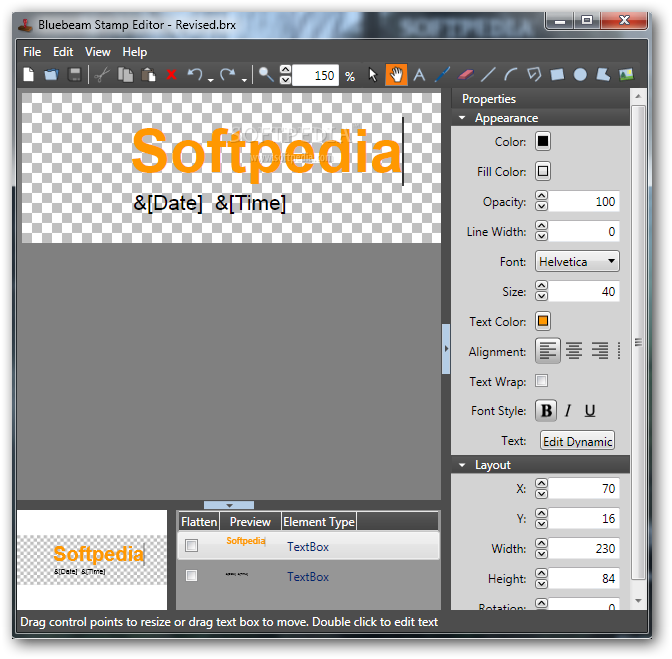Open the File menu
Screen dimensions: 672x659
click(x=32, y=52)
